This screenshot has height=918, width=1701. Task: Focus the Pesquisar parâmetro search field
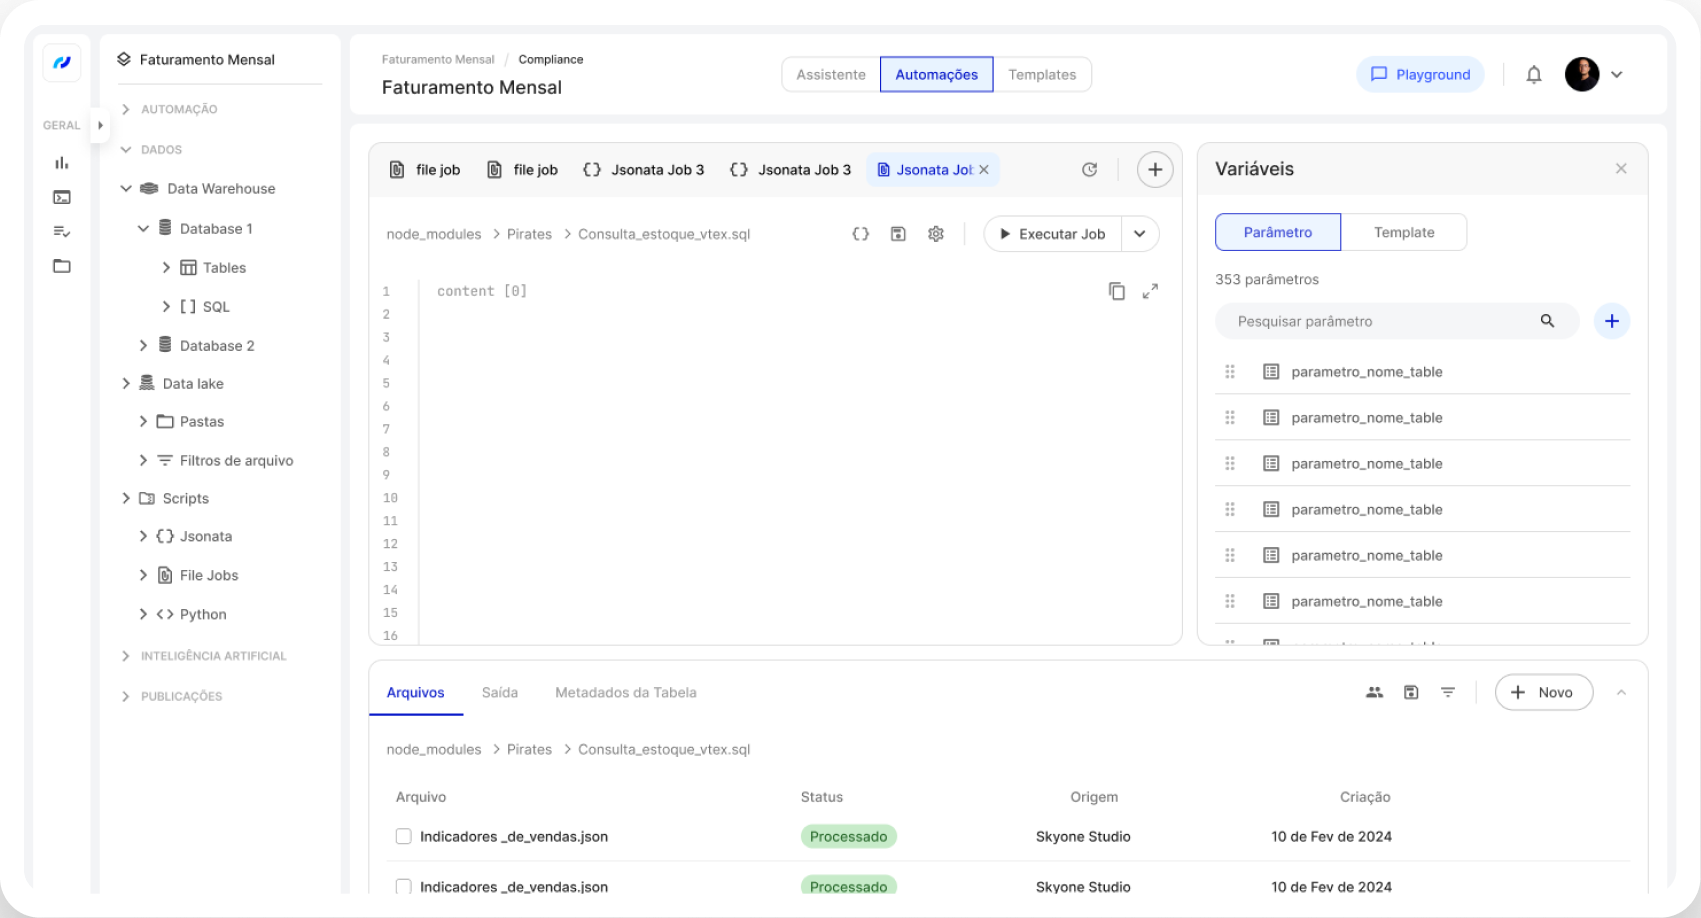pos(1380,321)
